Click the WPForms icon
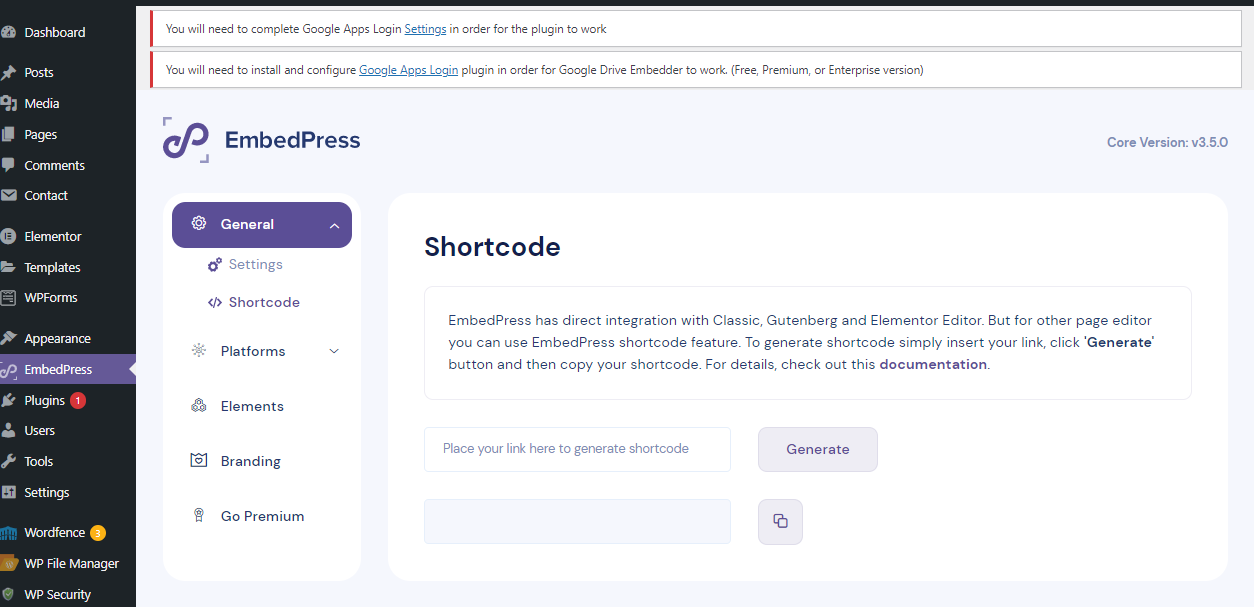Viewport: 1254px width, 607px height. point(8,297)
